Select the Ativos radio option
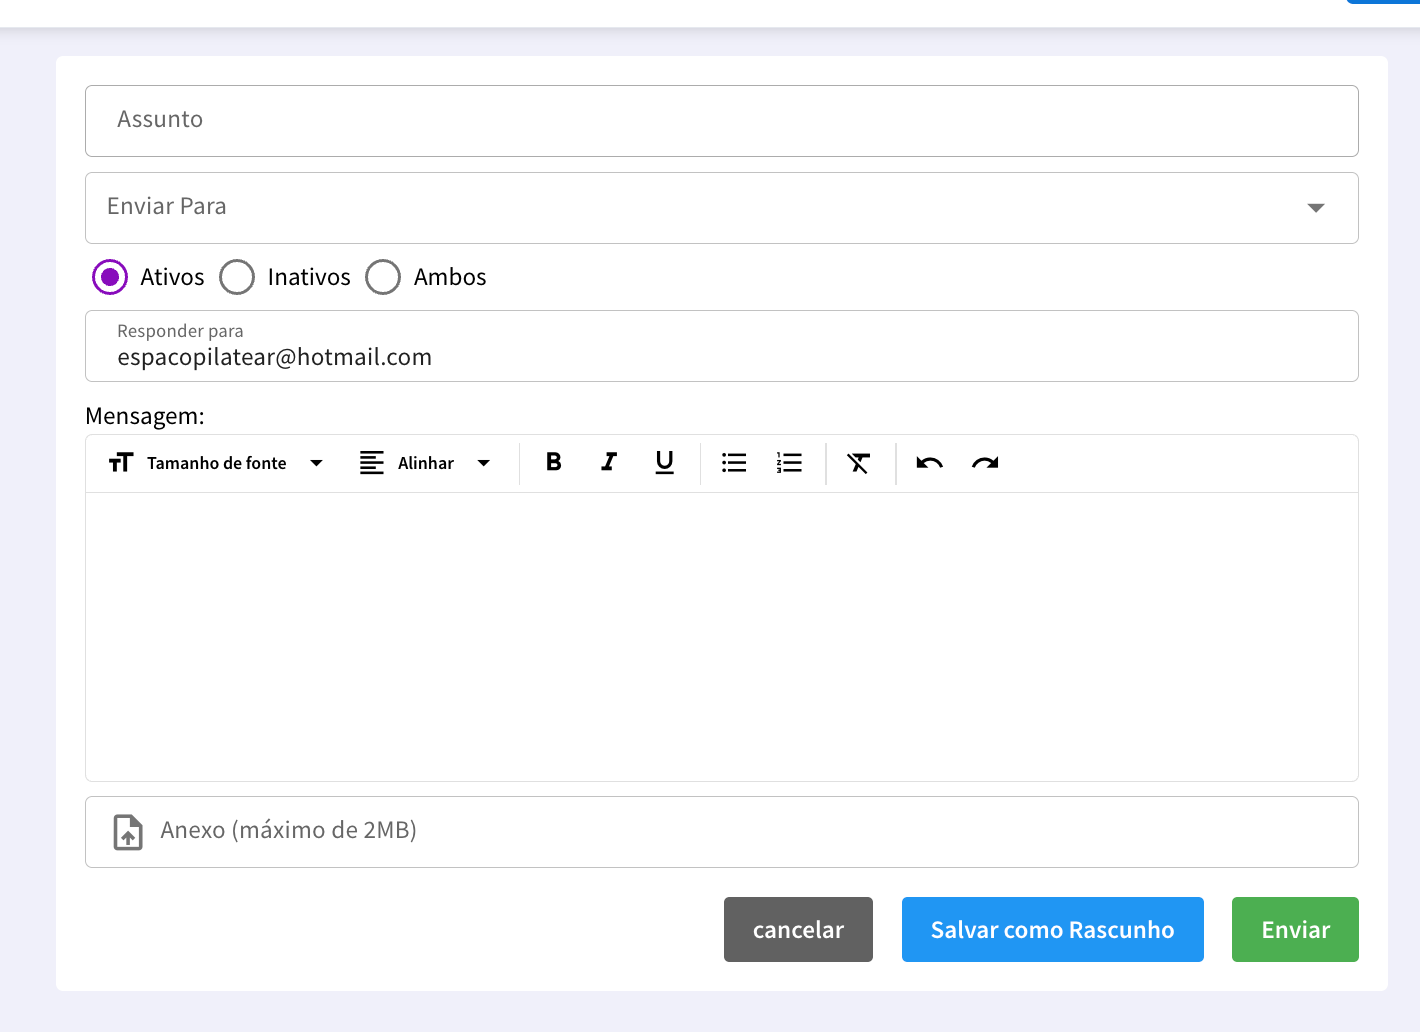 (110, 277)
